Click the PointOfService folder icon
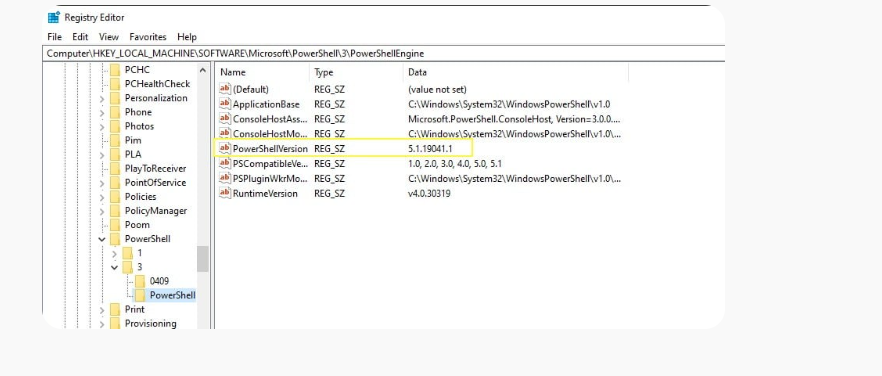882x376 pixels. 115,182
